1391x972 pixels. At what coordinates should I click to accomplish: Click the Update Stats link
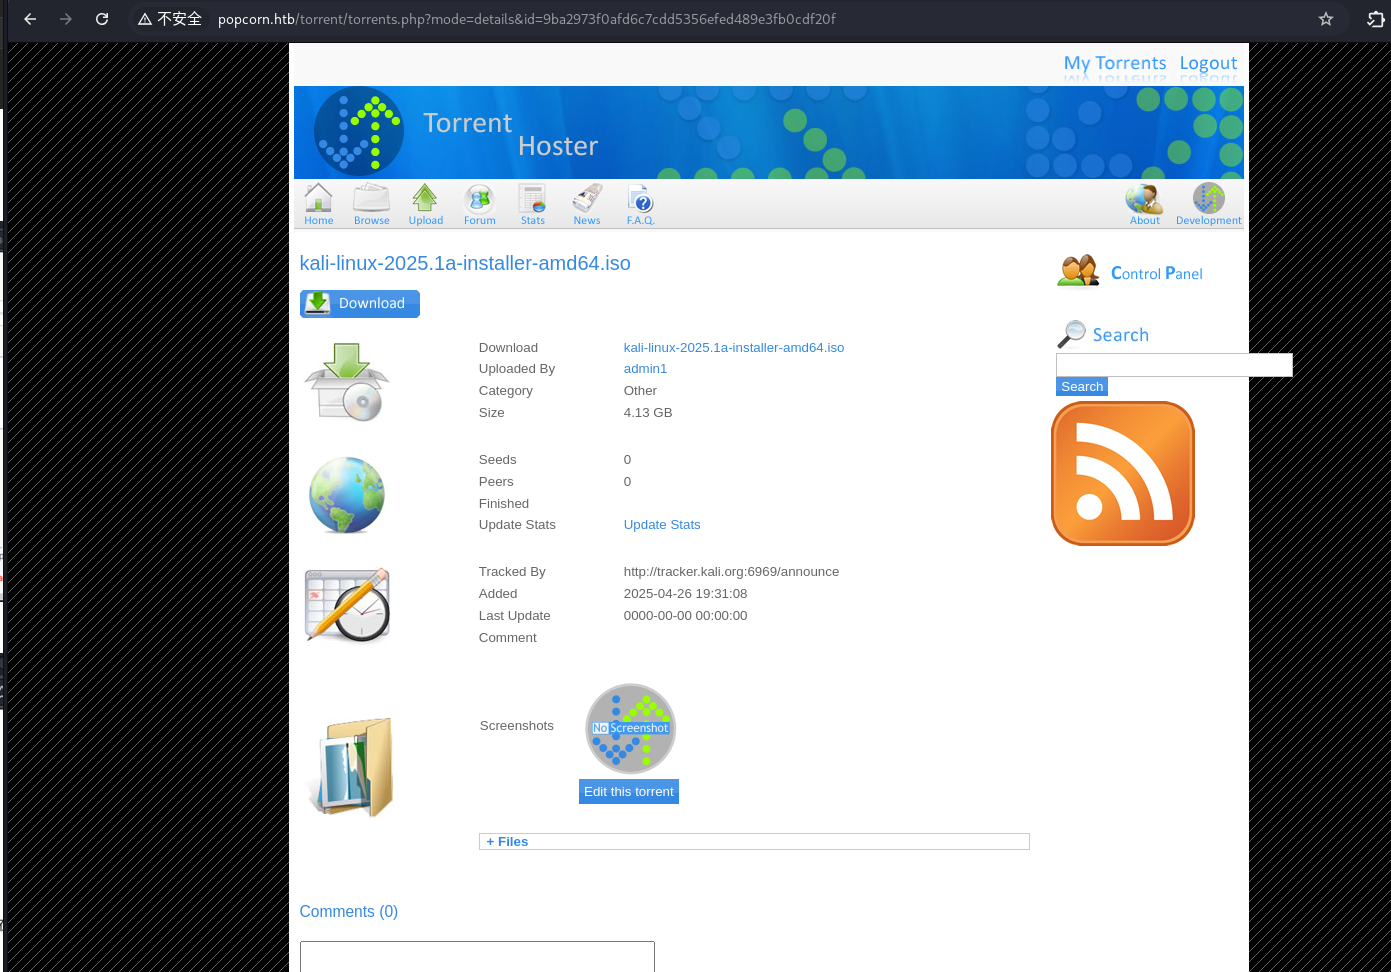coord(662,525)
